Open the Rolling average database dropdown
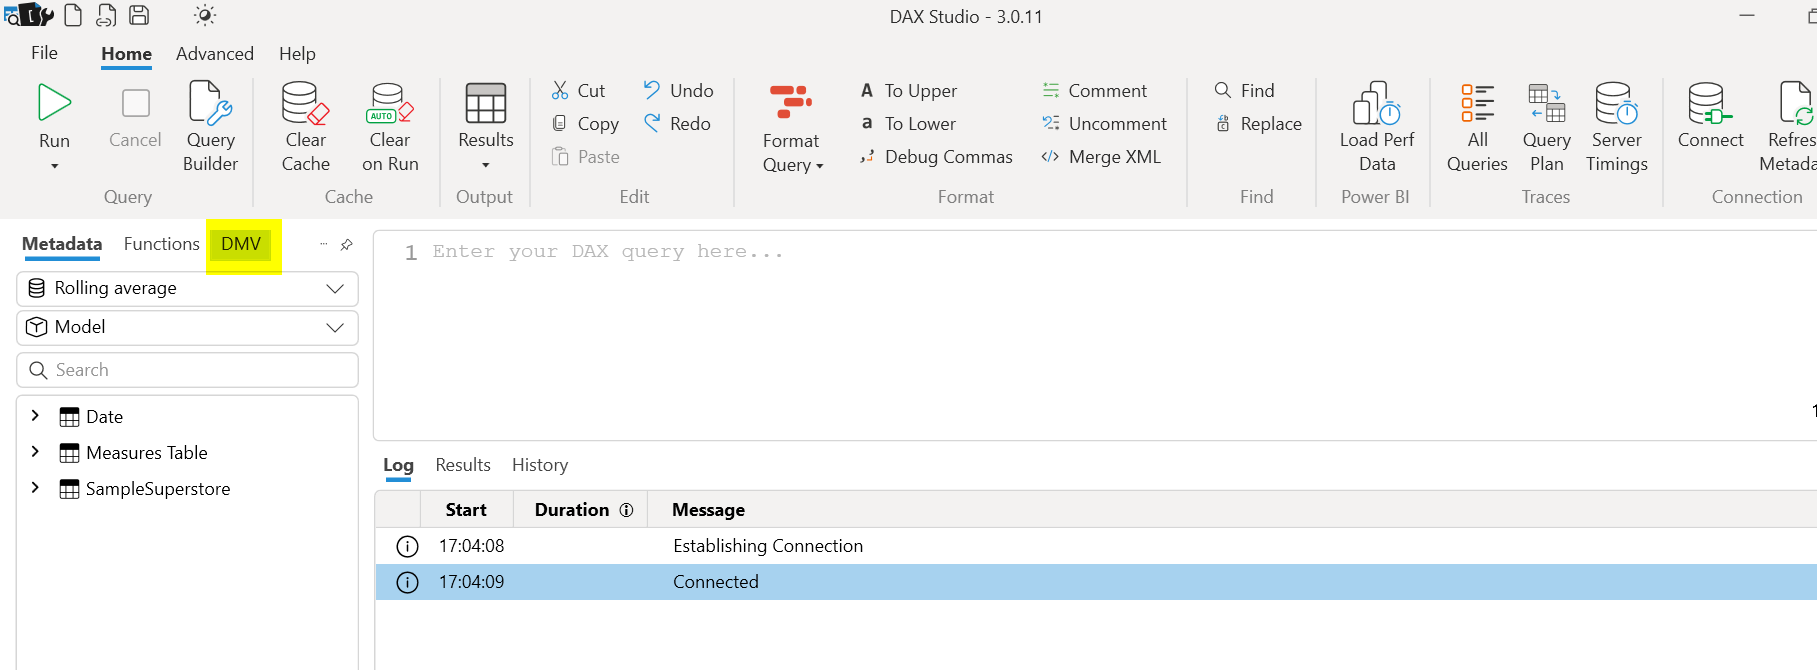1817x670 pixels. coord(187,289)
